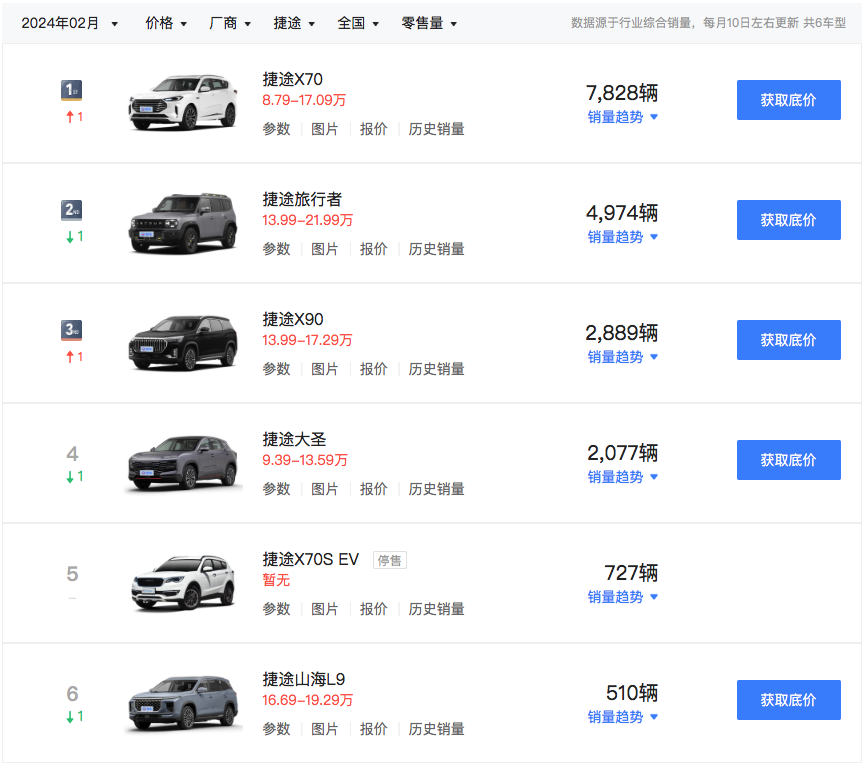
Task: Click 获取底价 button for 捷途X70
Action: [788, 100]
